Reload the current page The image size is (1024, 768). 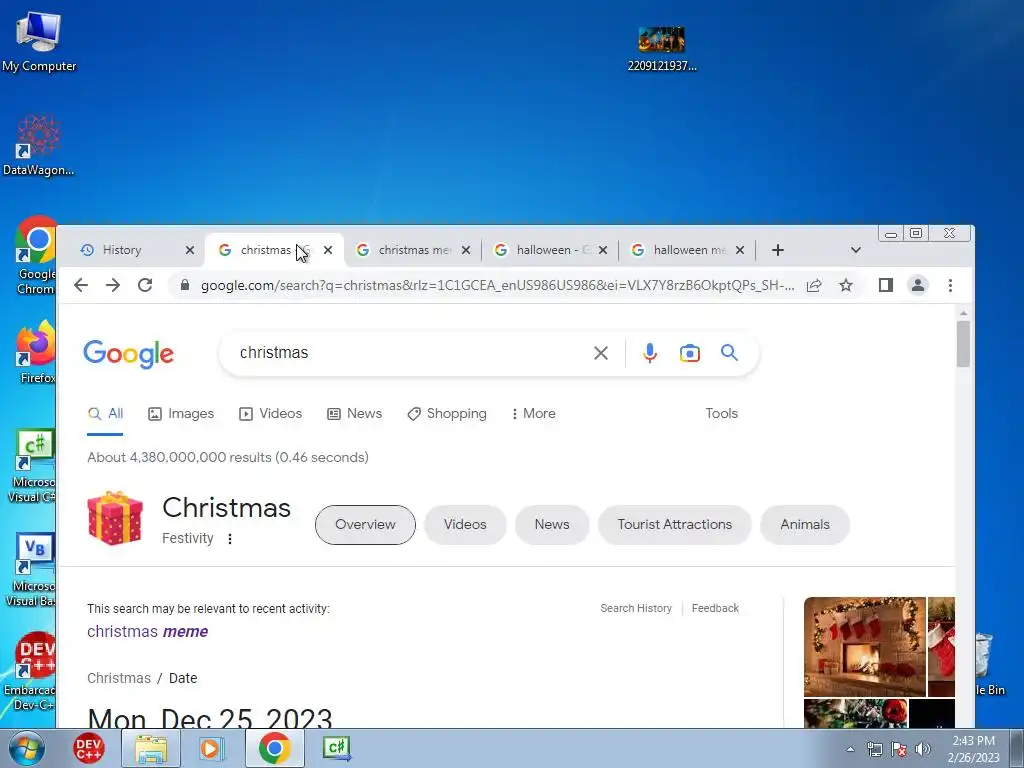click(x=145, y=285)
